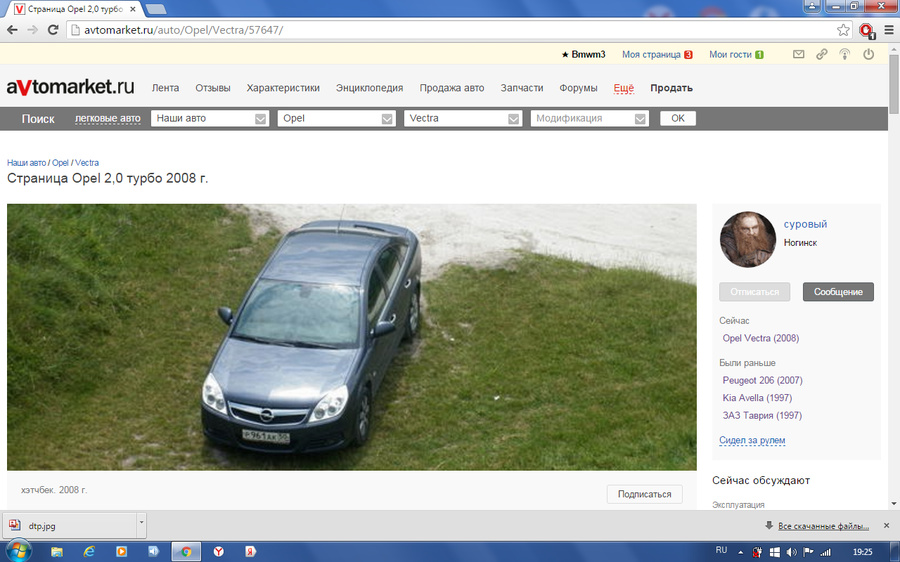The width and height of the screenshot is (900, 562).
Task: Open the Продажа авто menu item
Action: click(452, 88)
